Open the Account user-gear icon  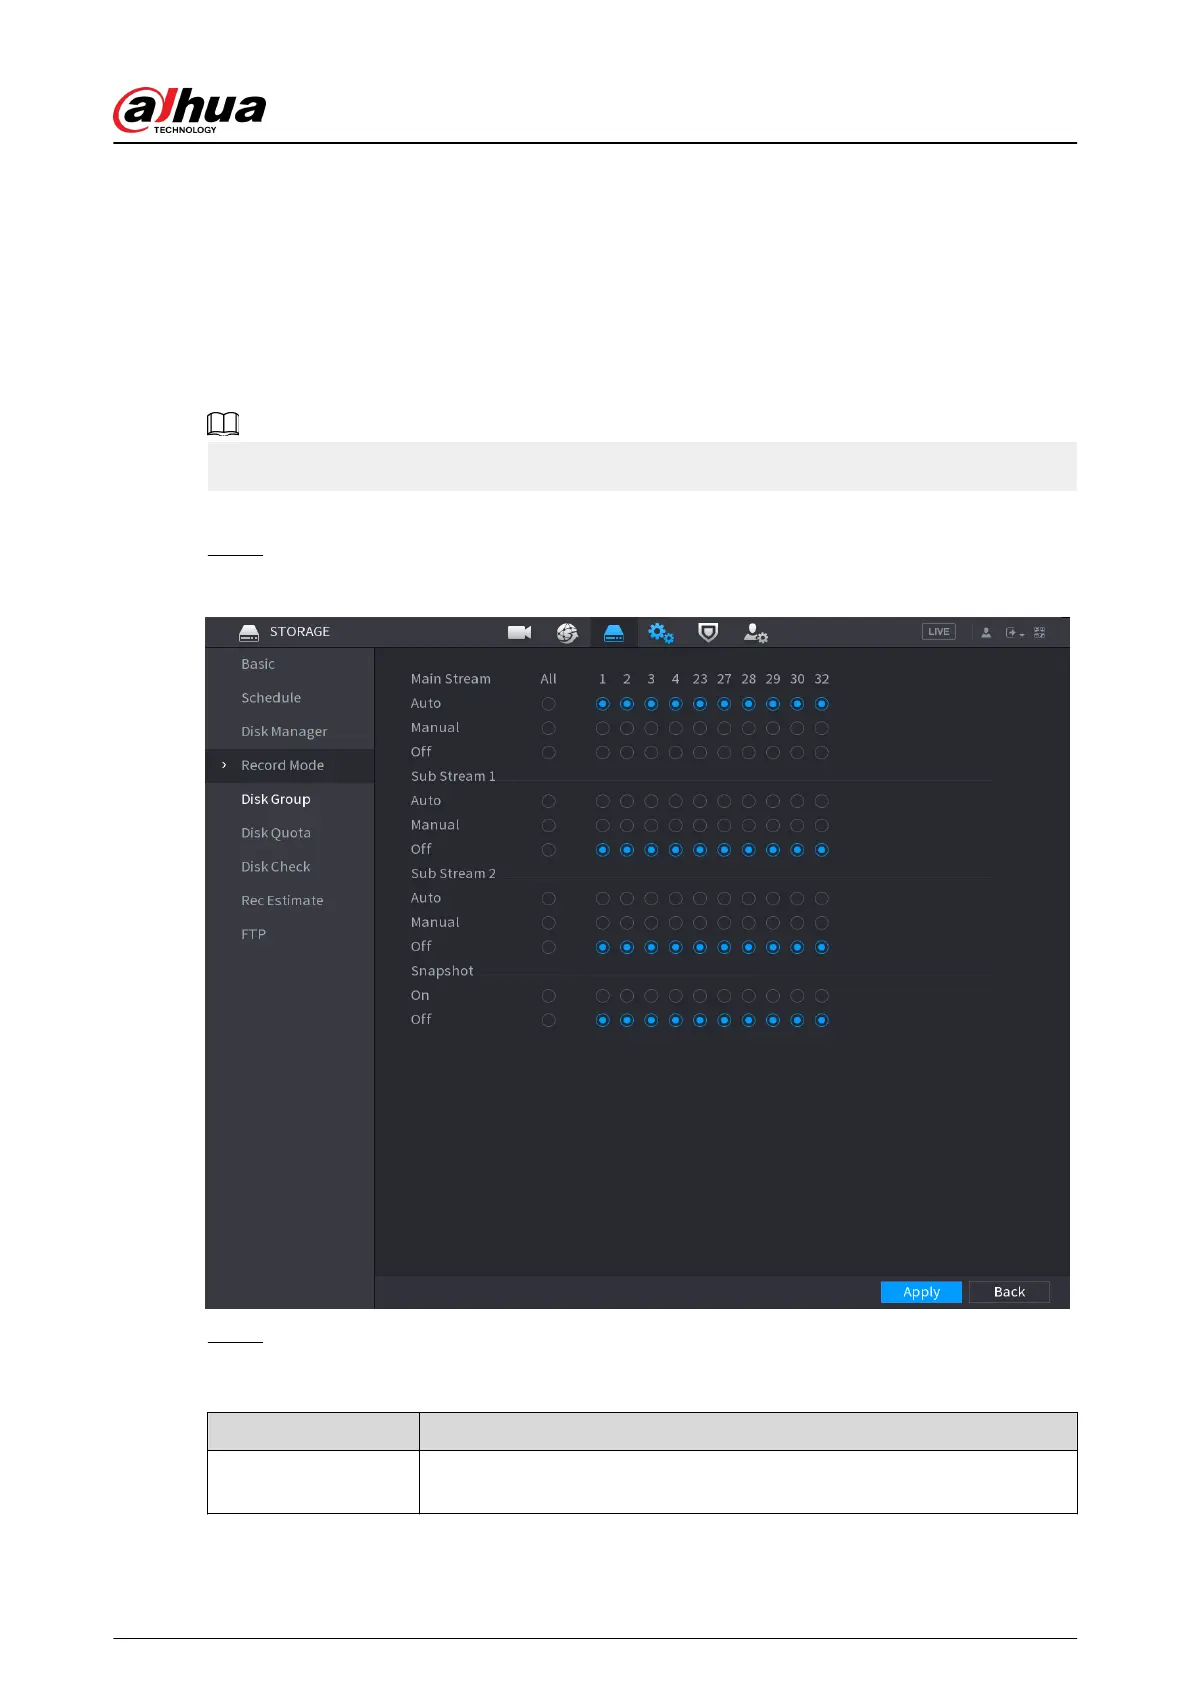(755, 632)
